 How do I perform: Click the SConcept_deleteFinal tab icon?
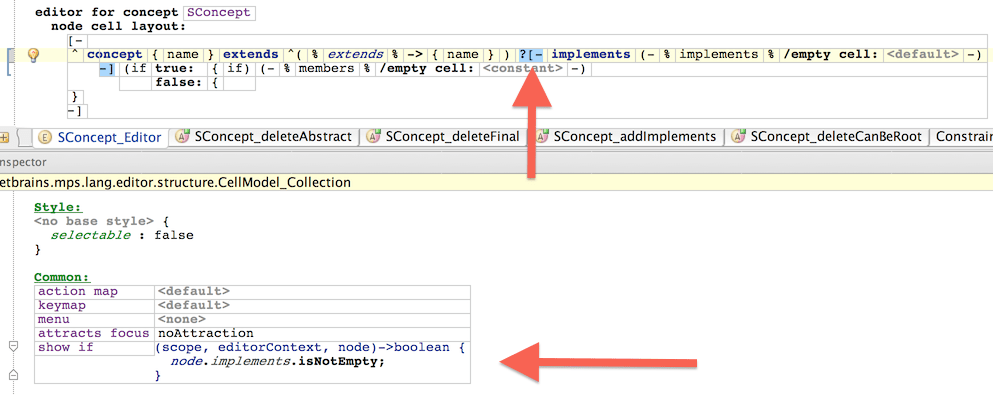[373, 136]
